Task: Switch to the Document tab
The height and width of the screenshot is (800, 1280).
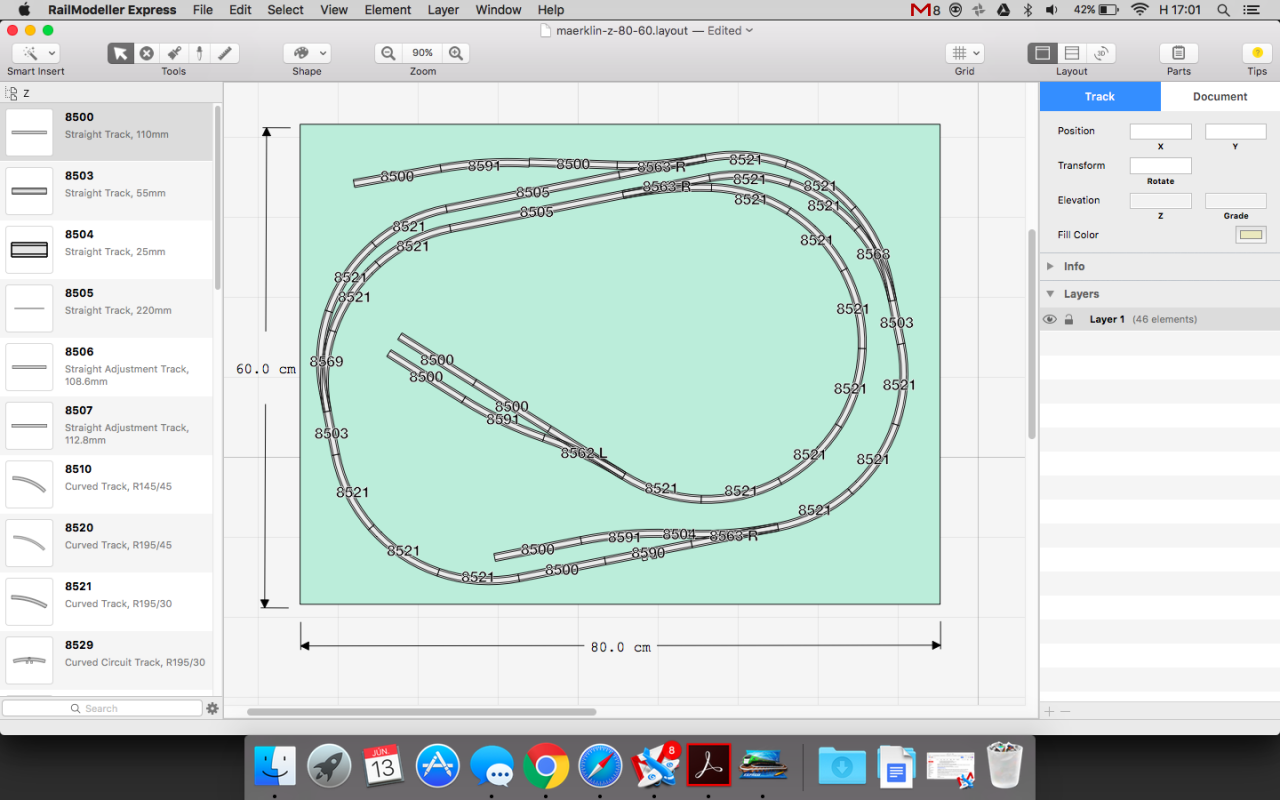Action: click(1219, 97)
